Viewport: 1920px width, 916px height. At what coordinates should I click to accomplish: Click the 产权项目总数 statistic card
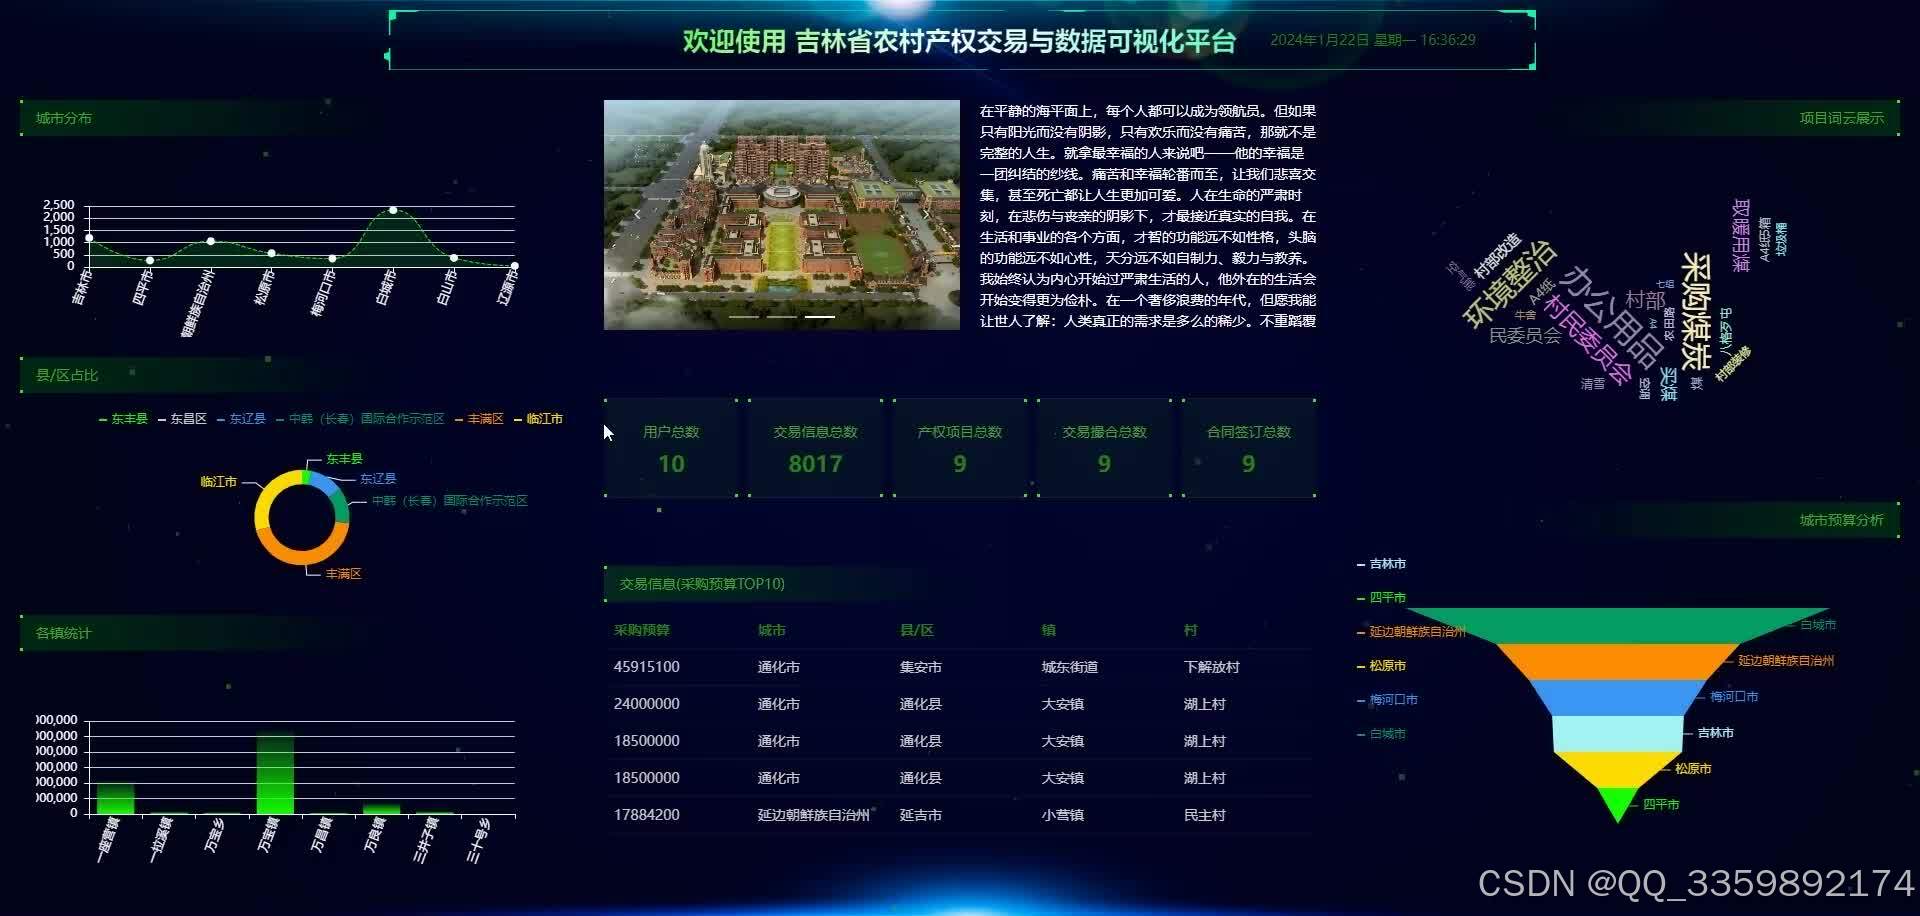[x=960, y=448]
